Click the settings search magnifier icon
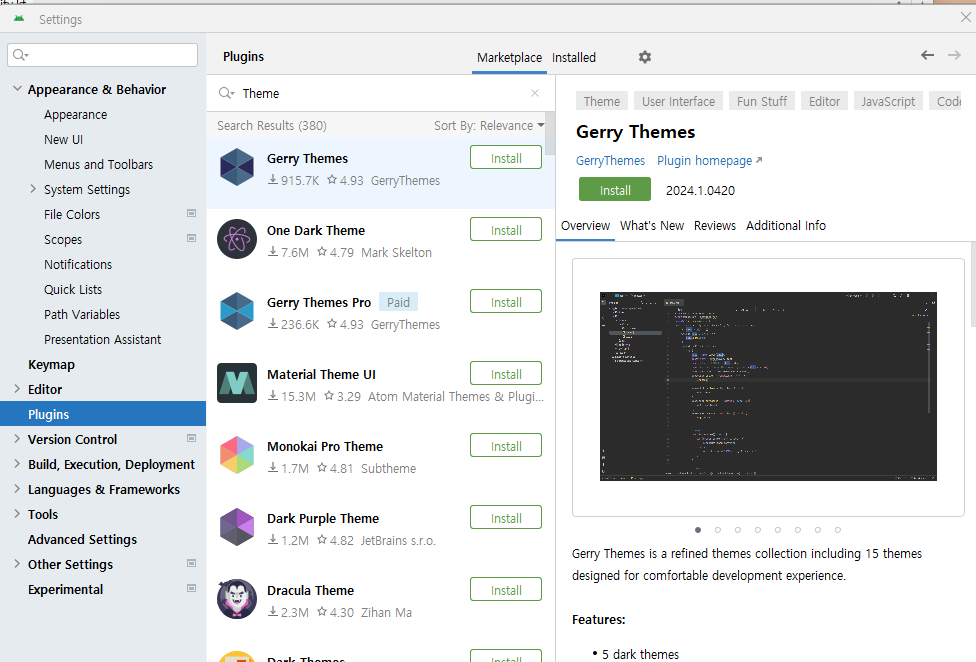Screen dimensions: 976x662 point(21,55)
